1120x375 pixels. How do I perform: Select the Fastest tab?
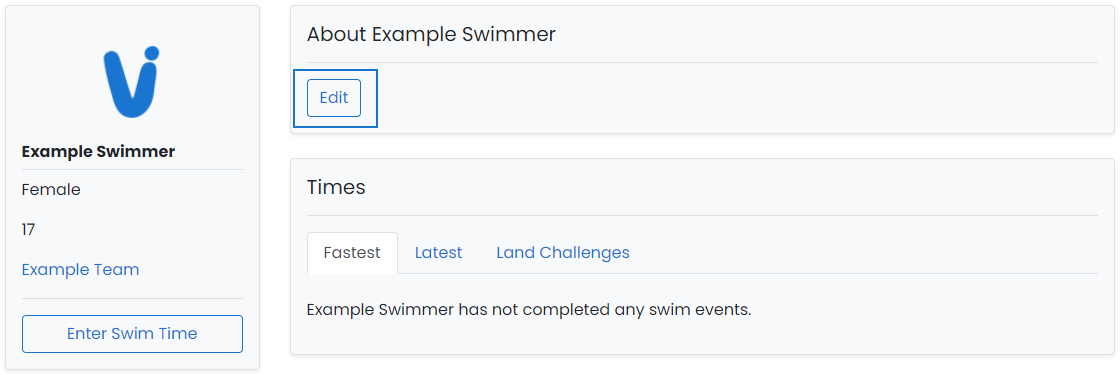(352, 252)
